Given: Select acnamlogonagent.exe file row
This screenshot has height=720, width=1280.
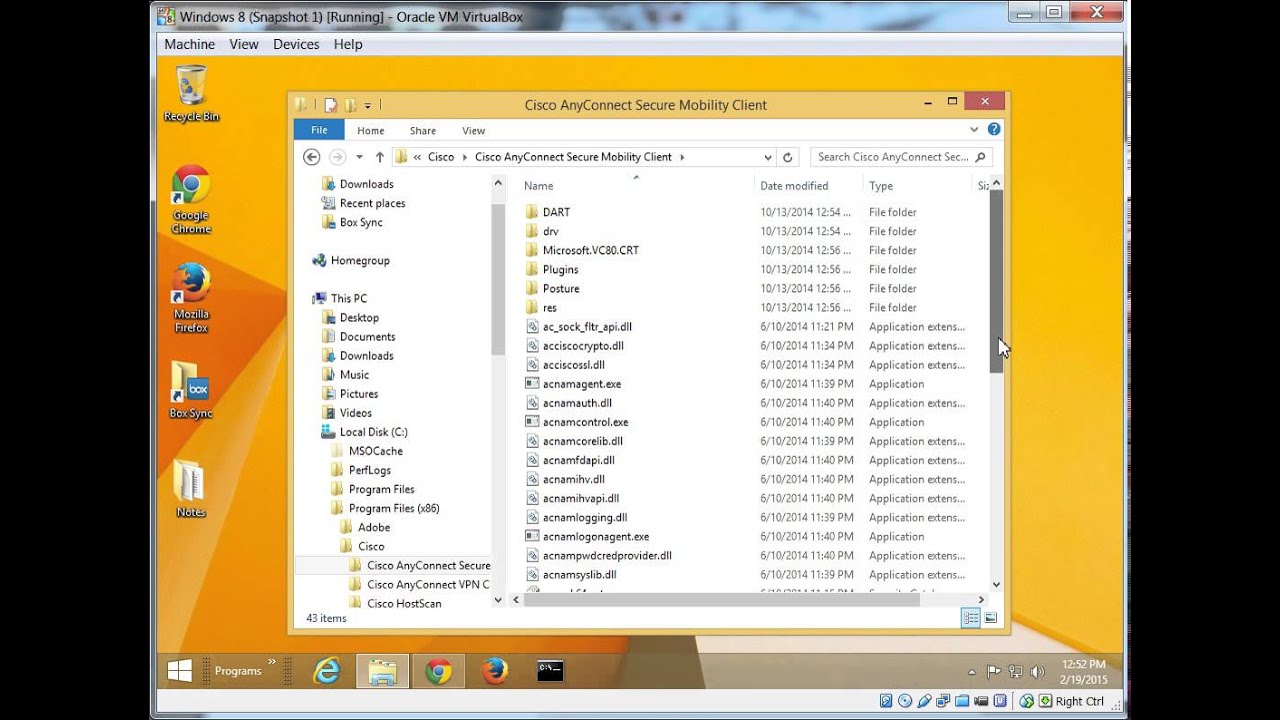Looking at the screenshot, I should (x=596, y=537).
